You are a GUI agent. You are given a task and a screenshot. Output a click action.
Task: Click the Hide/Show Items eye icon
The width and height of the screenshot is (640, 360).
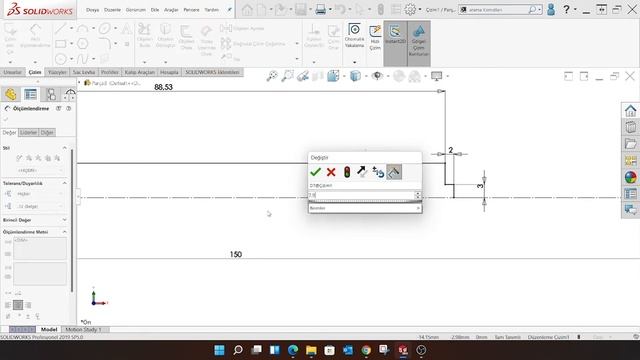377,76
